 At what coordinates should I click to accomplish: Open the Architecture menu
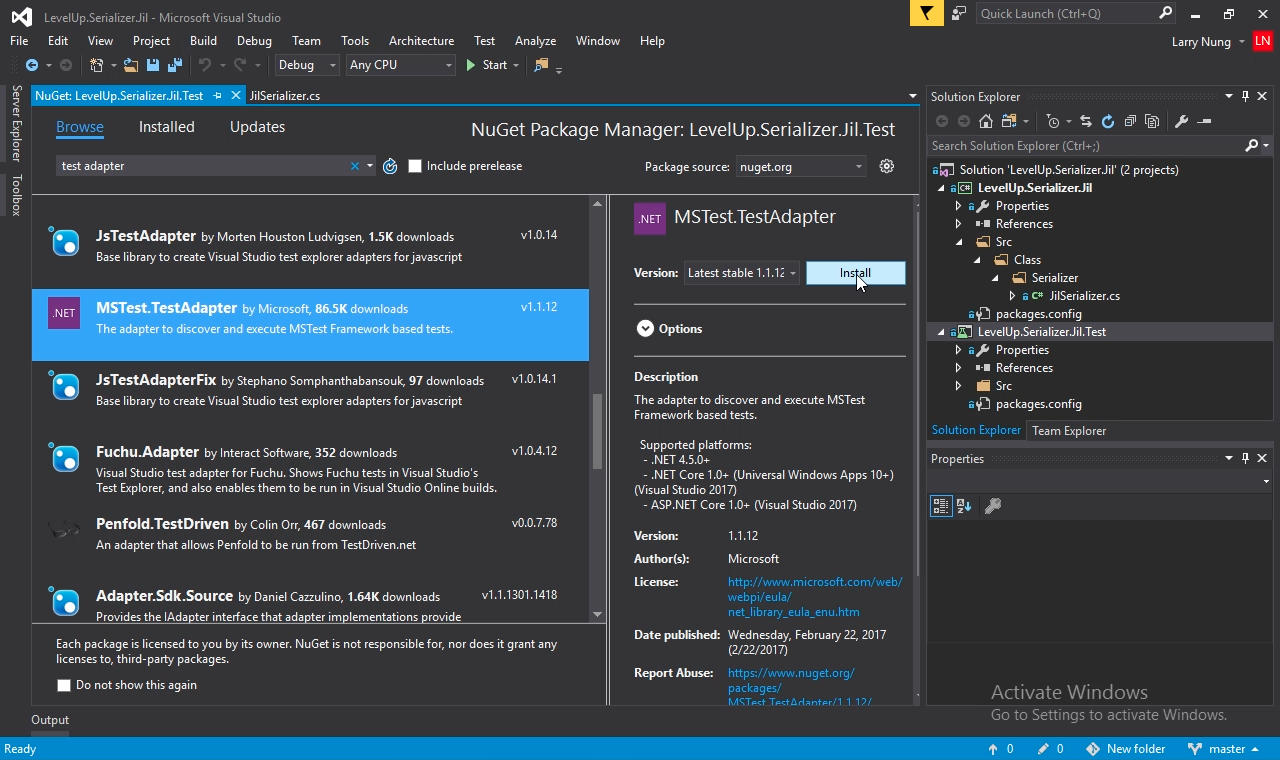(421, 41)
